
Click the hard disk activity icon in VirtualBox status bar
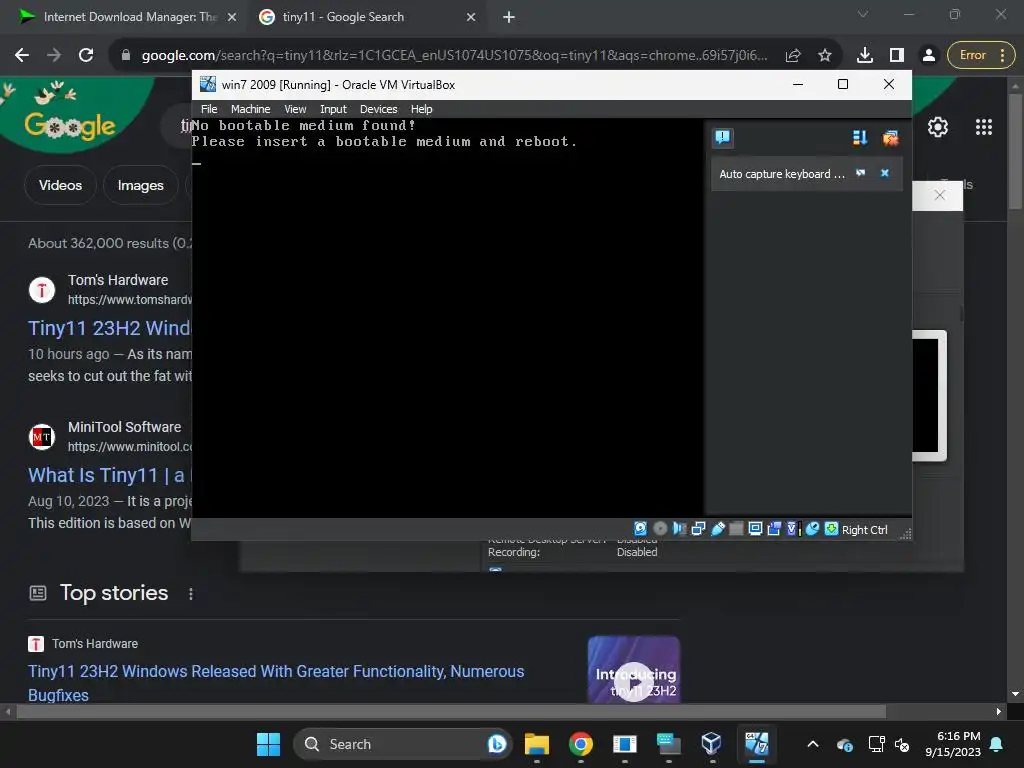[640, 528]
